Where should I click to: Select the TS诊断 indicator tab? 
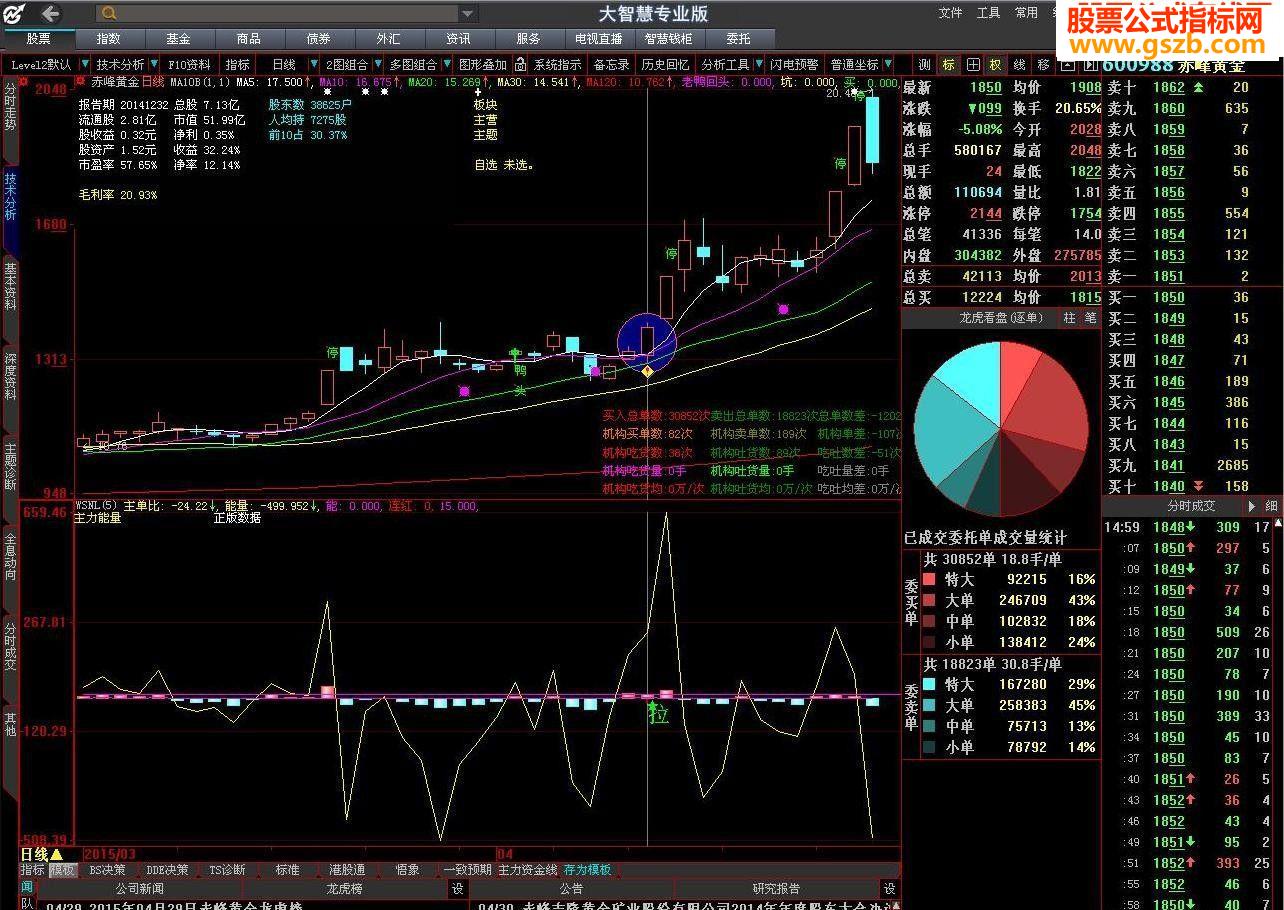tap(227, 870)
